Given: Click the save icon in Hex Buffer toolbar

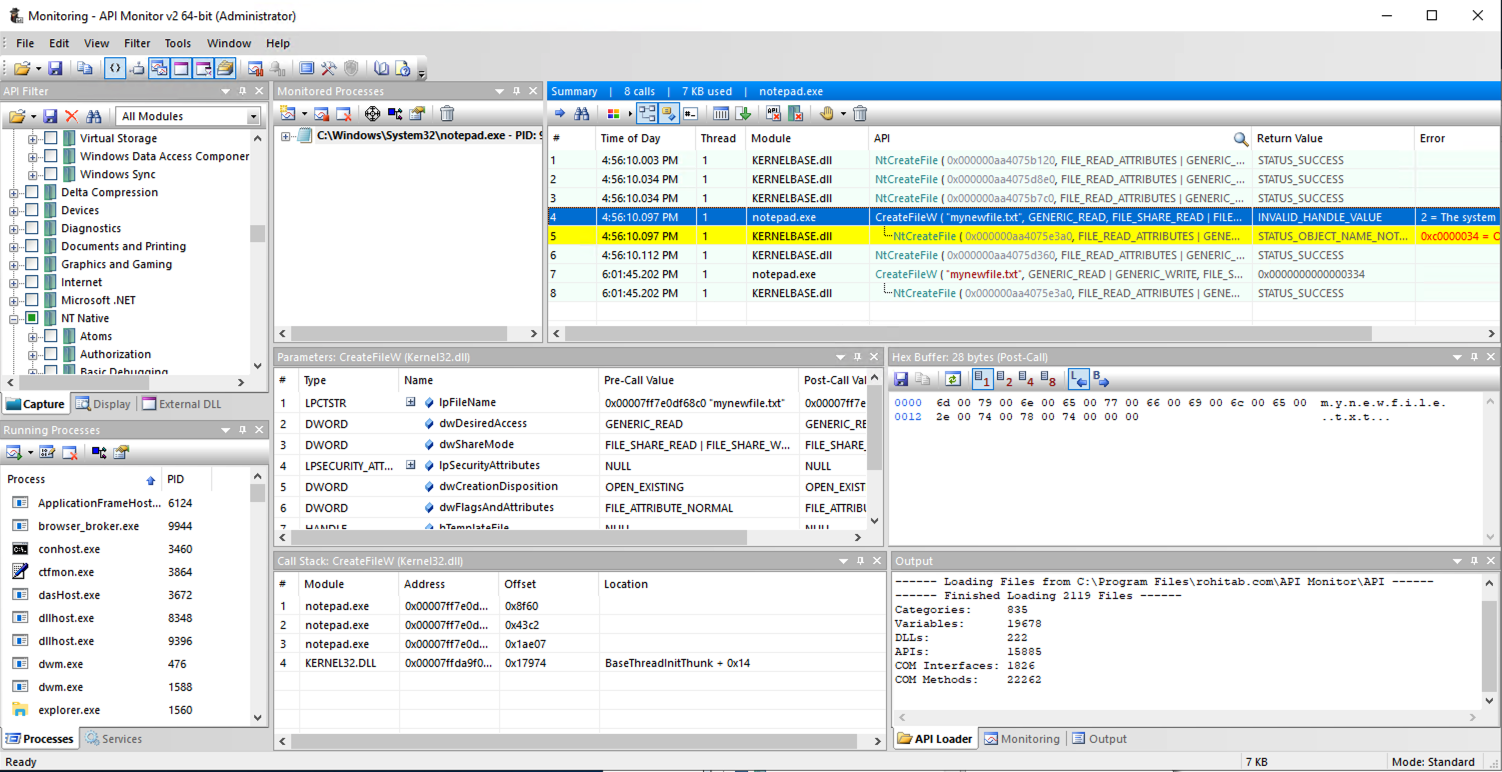Looking at the screenshot, I should (x=901, y=379).
